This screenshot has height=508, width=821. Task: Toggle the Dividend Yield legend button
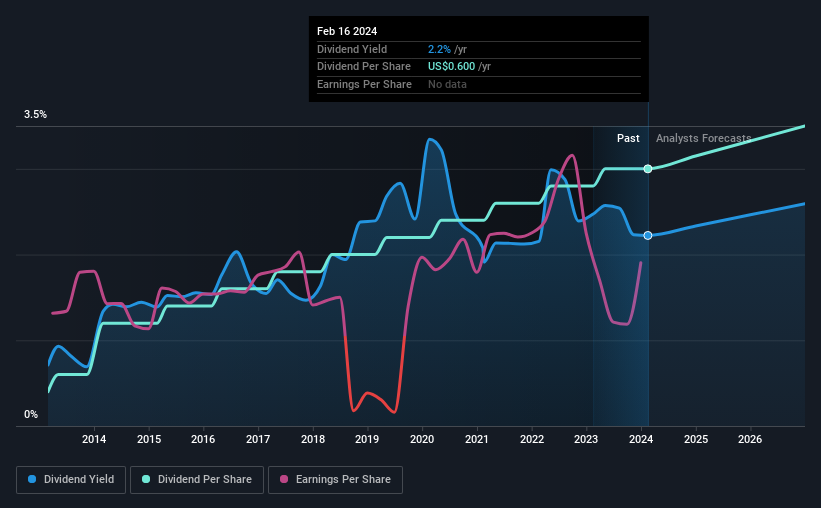70,480
